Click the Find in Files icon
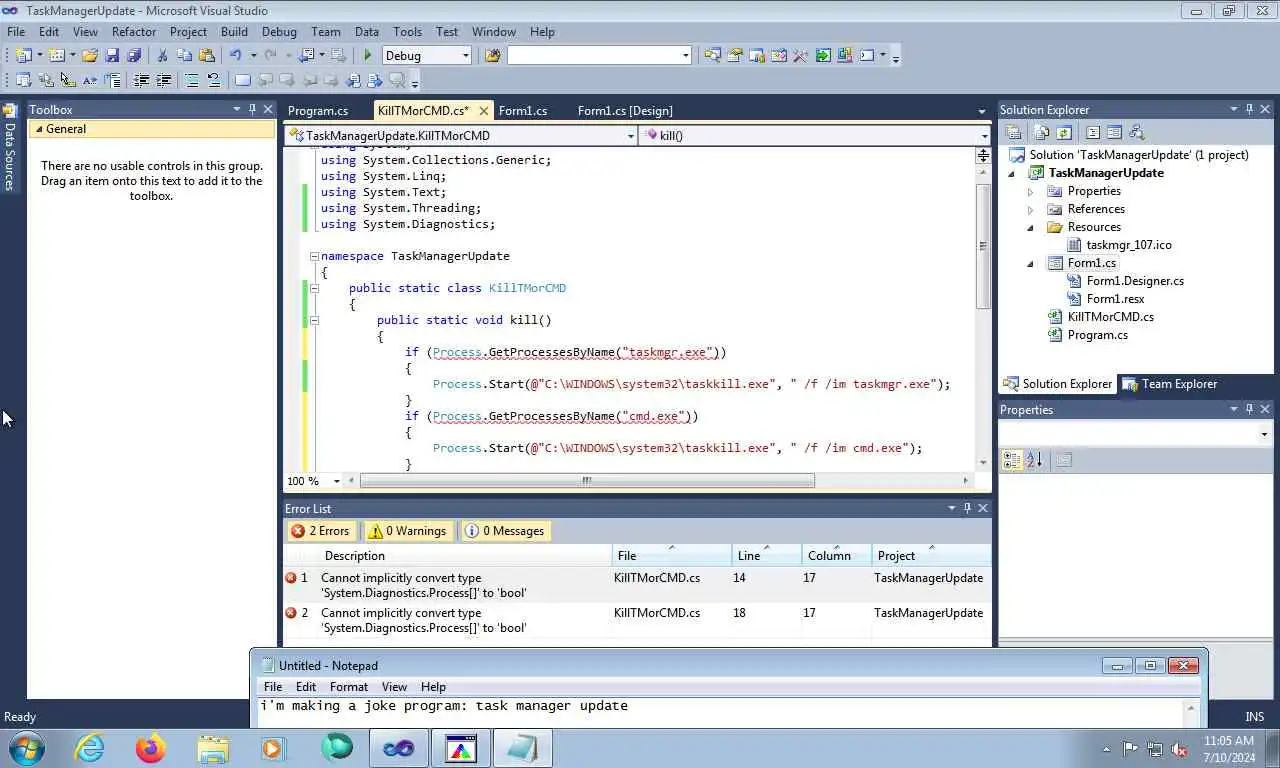Image resolution: width=1280 pixels, height=768 pixels. pyautogui.click(x=492, y=56)
